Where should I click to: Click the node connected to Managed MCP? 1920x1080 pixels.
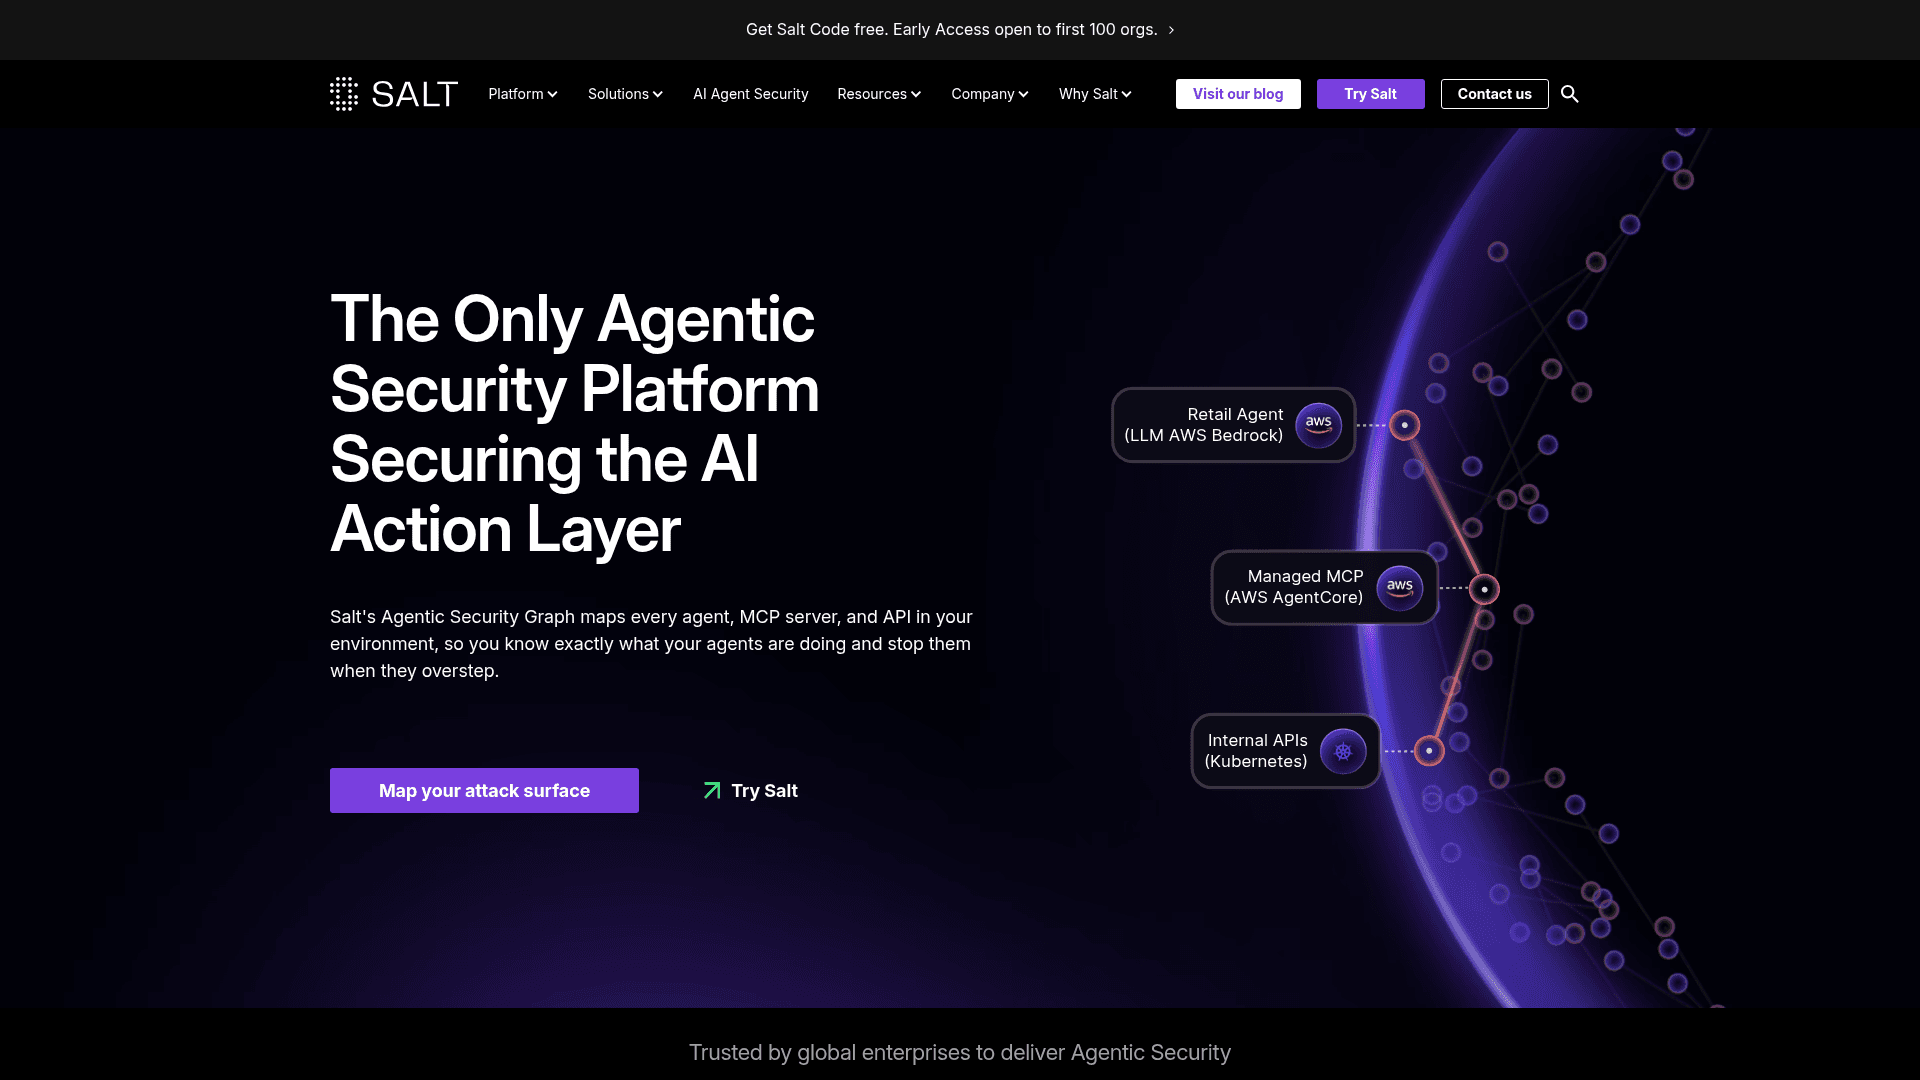(x=1484, y=589)
